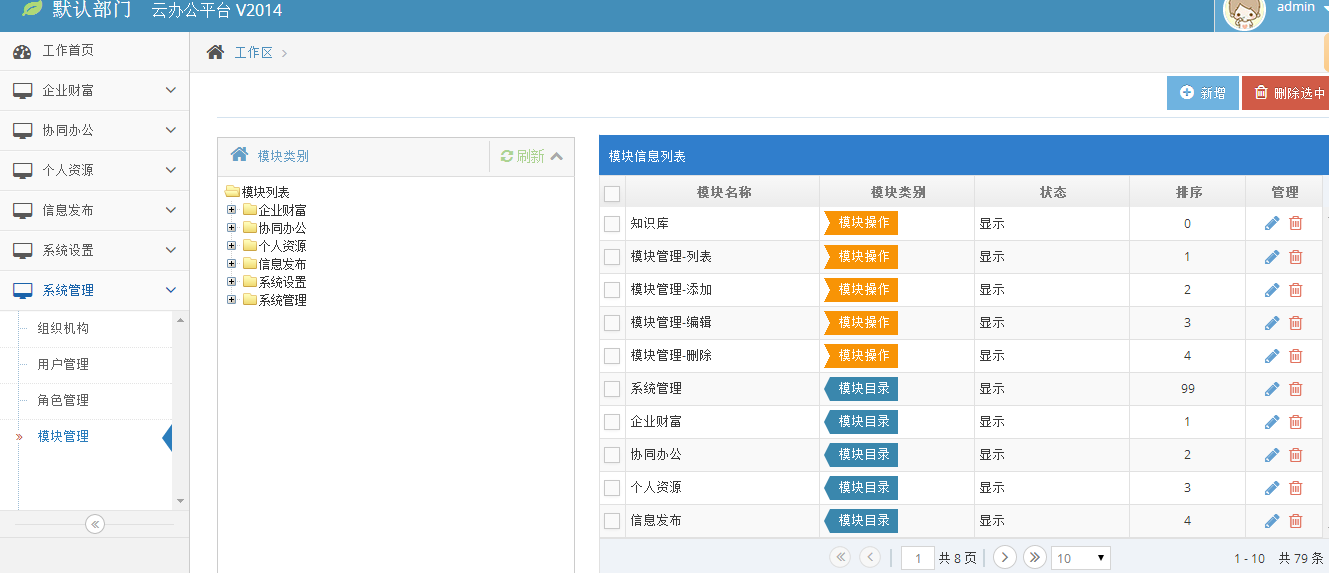The height and width of the screenshot is (573, 1329).
Task: Expand the 系统管理 tree node
Action: point(232,300)
